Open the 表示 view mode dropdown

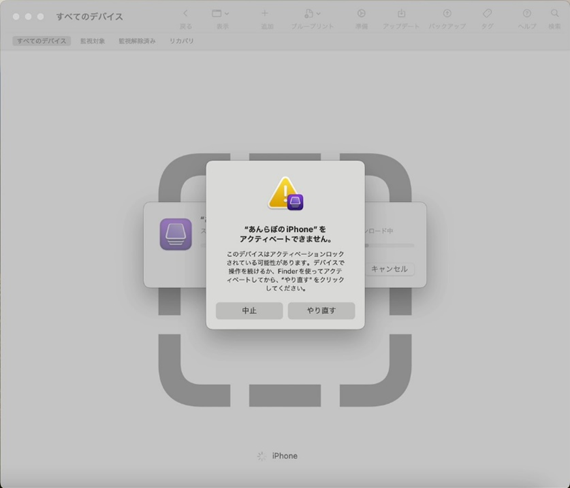coord(220,13)
